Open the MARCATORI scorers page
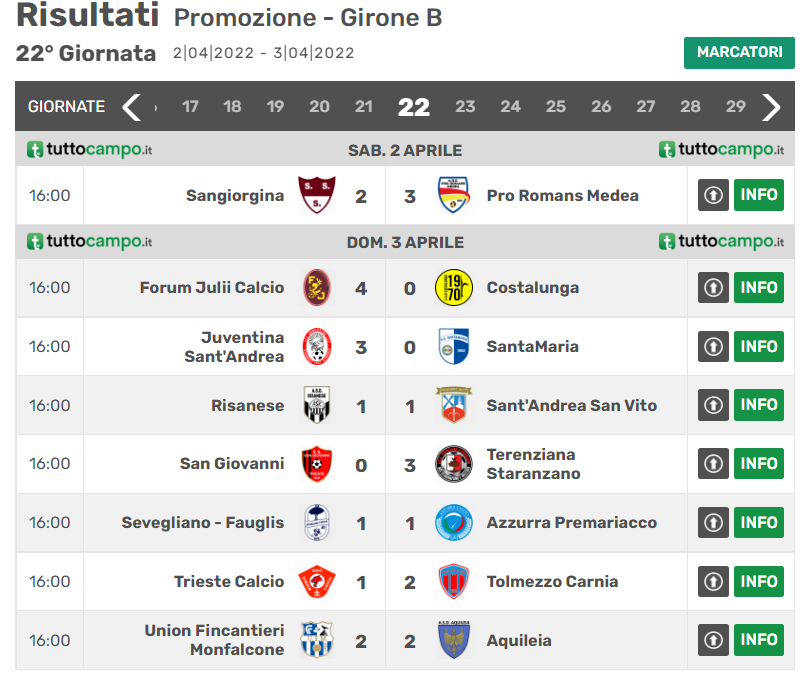This screenshot has height=673, width=805. coord(739,52)
